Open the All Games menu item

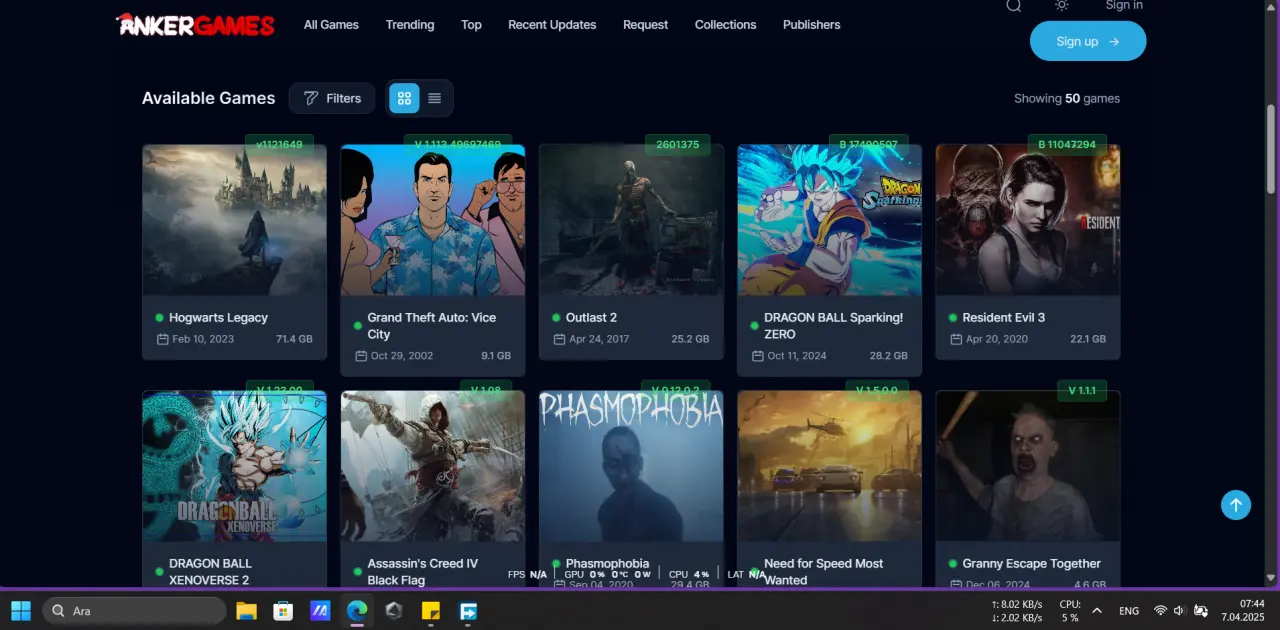pos(331,24)
